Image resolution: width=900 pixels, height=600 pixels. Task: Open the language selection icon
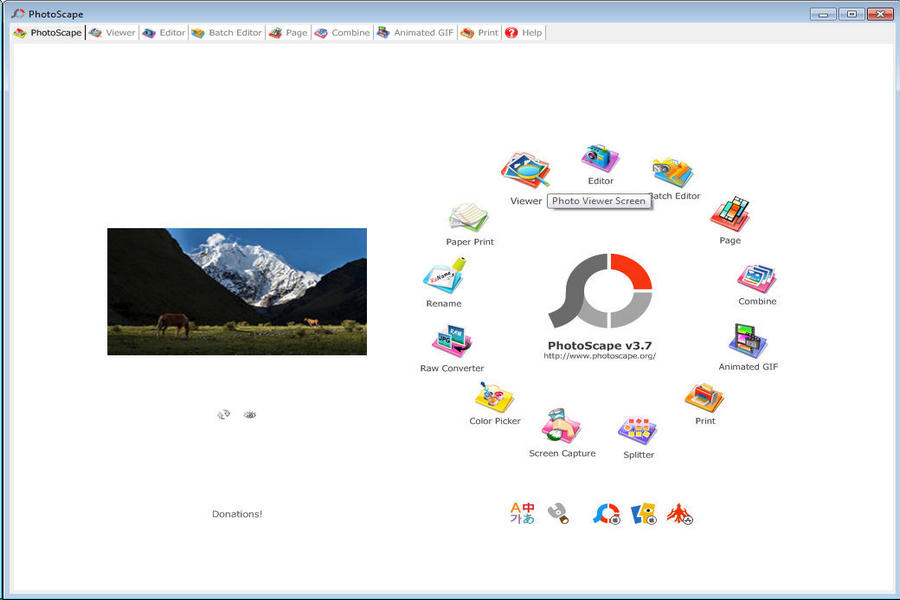click(x=522, y=513)
